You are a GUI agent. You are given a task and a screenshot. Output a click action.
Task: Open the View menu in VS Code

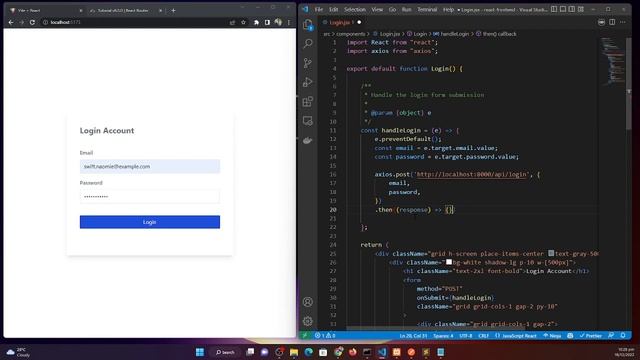tap(377, 9)
